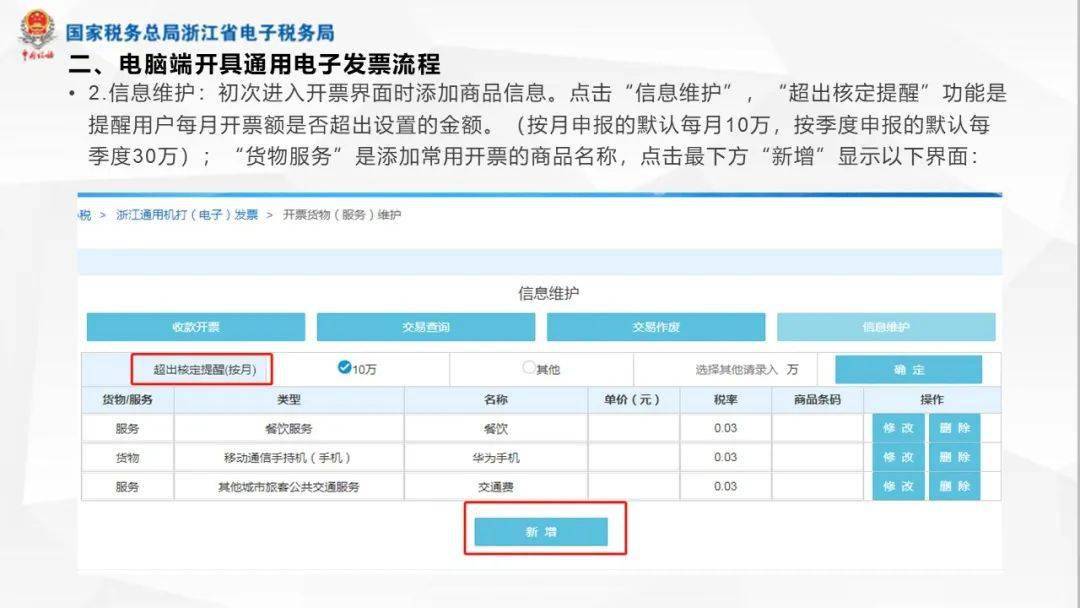Viewport: 1080px width, 608px height.
Task: Click the national tax emblem logo
Action: tap(37, 32)
